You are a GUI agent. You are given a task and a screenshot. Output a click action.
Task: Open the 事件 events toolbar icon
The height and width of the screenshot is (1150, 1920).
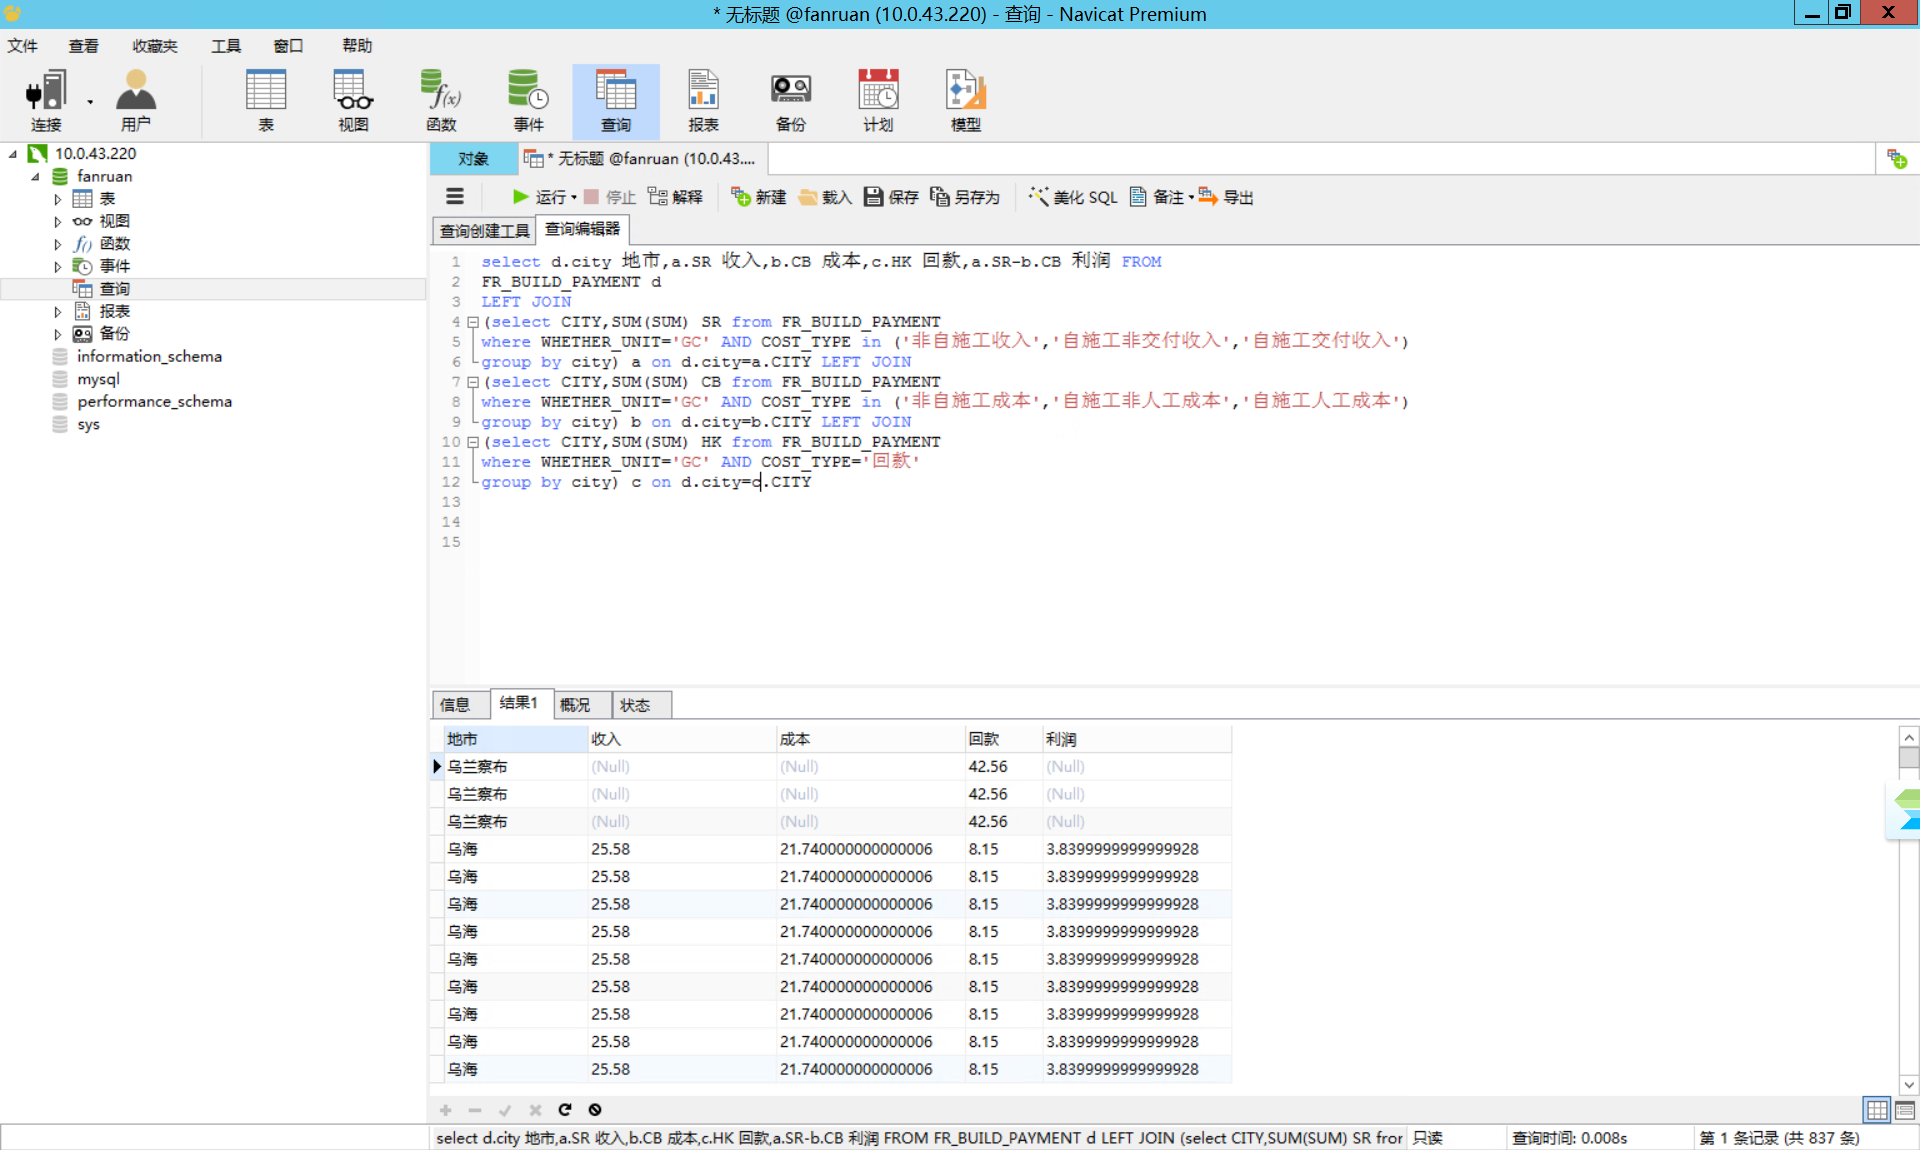pyautogui.click(x=528, y=100)
